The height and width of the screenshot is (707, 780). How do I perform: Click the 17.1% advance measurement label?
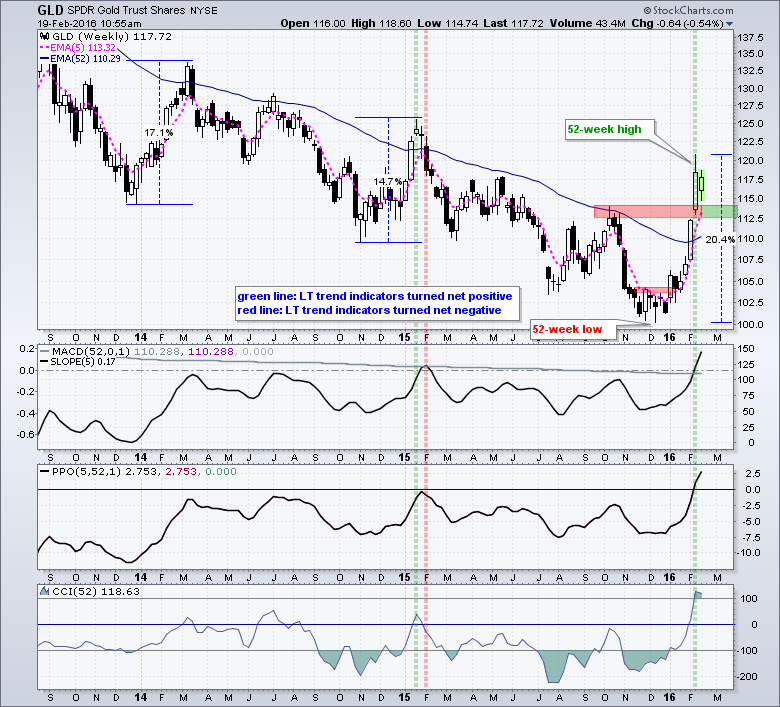[x=159, y=133]
